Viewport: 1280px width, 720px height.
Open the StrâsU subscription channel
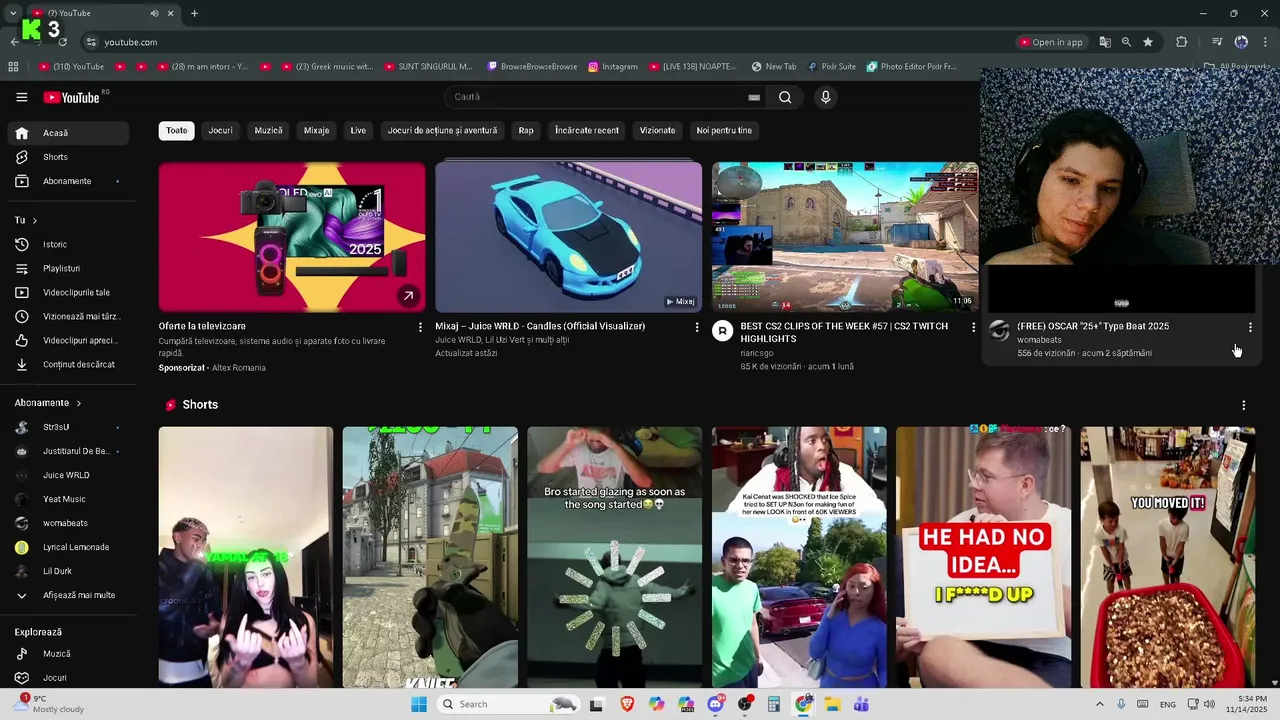68,427
